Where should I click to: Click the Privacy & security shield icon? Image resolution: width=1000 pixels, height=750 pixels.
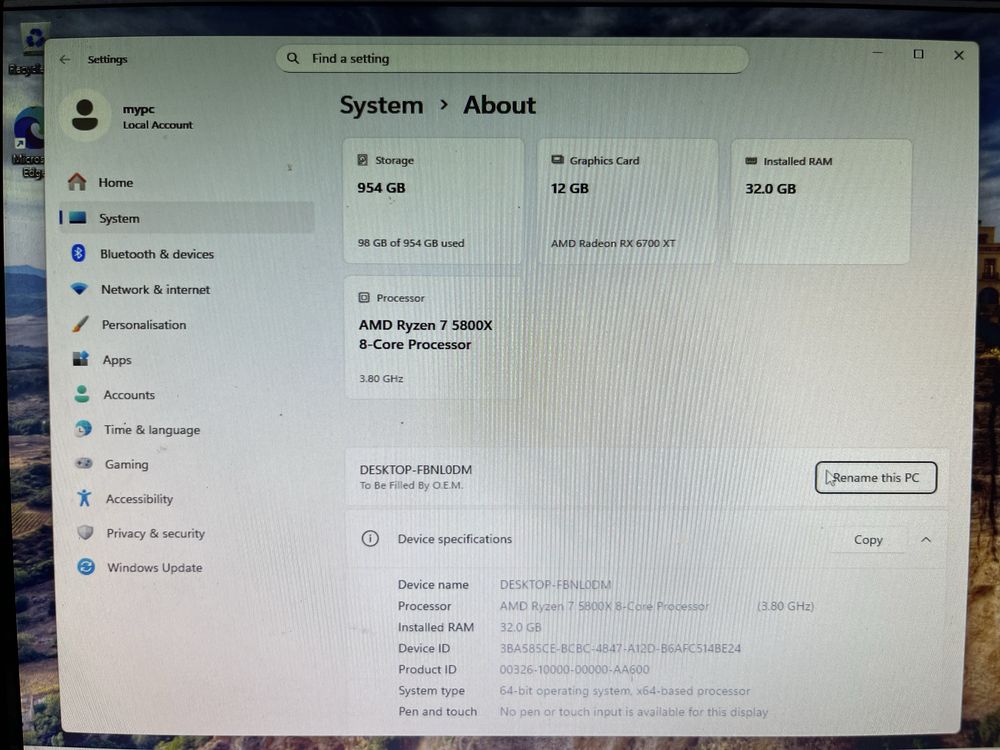[85, 533]
